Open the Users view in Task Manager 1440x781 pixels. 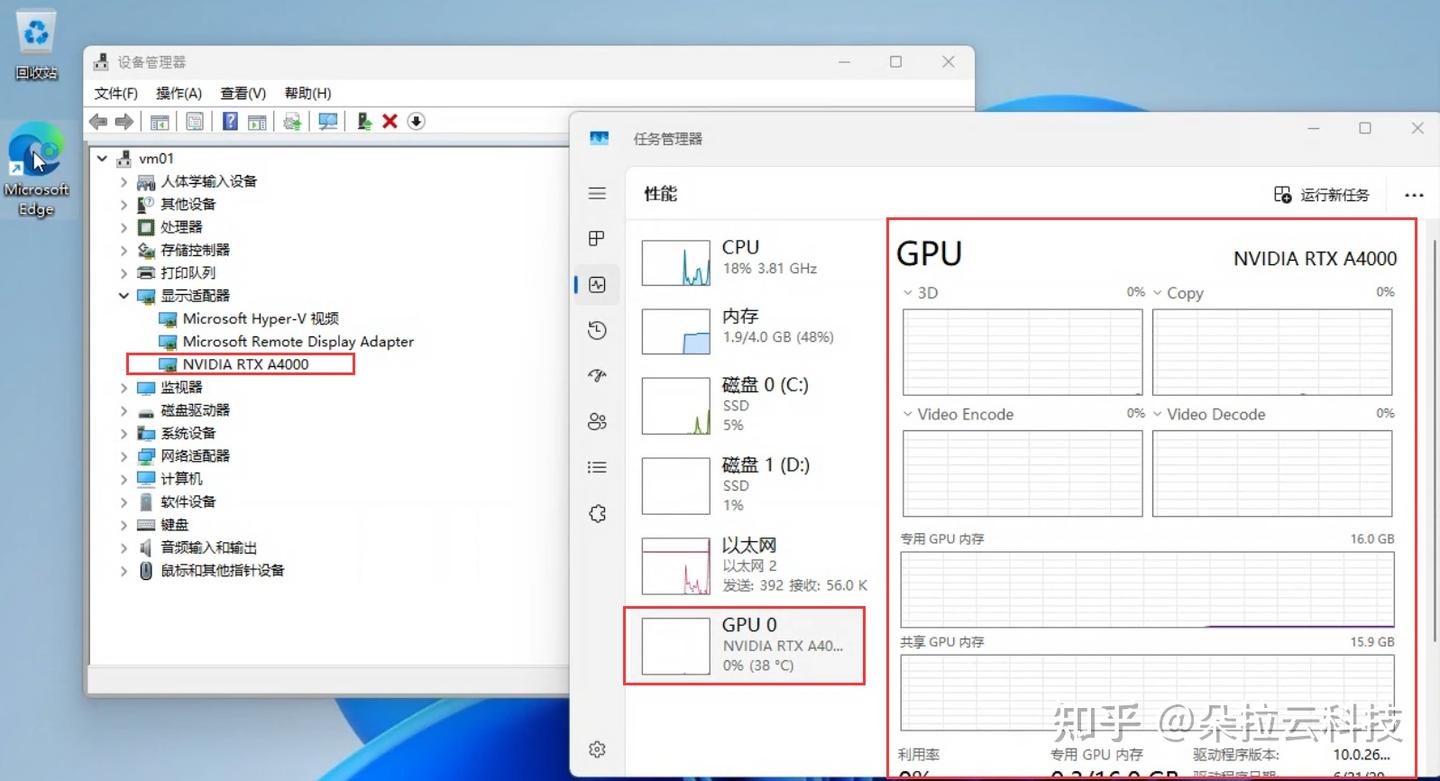597,421
